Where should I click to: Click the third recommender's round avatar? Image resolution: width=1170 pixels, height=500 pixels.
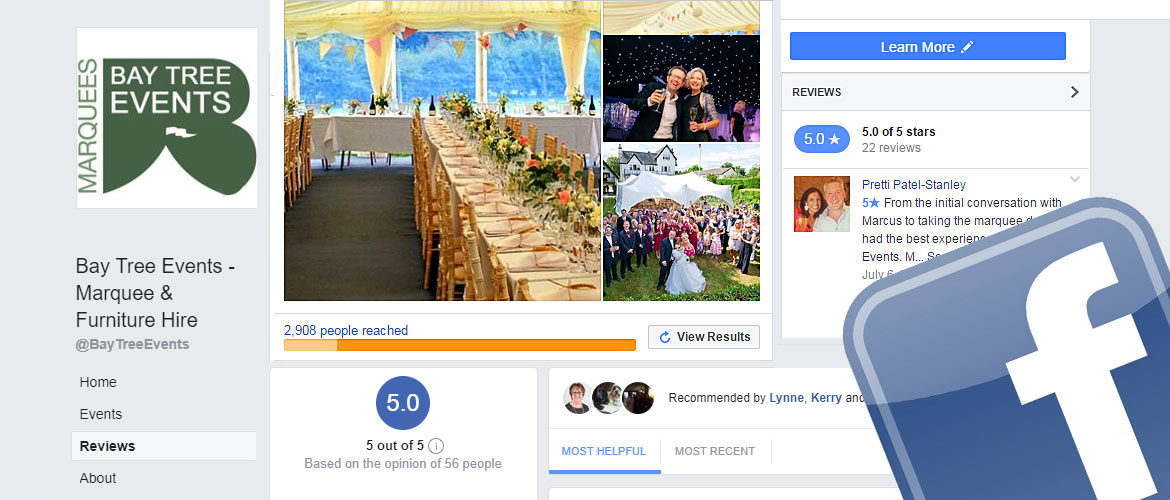(x=638, y=398)
